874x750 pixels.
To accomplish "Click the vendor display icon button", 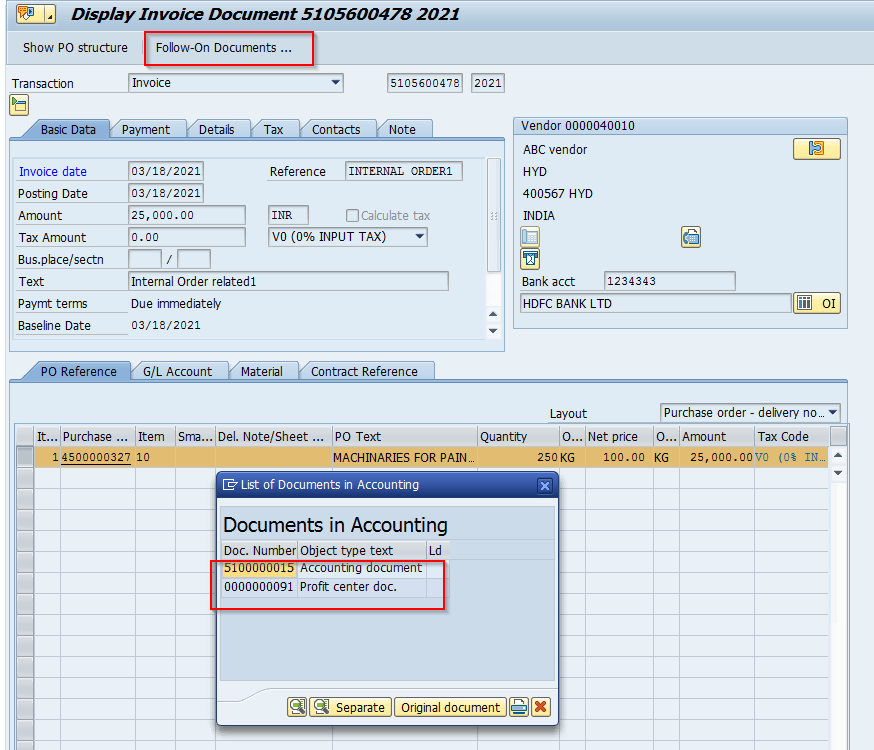I will 816,149.
